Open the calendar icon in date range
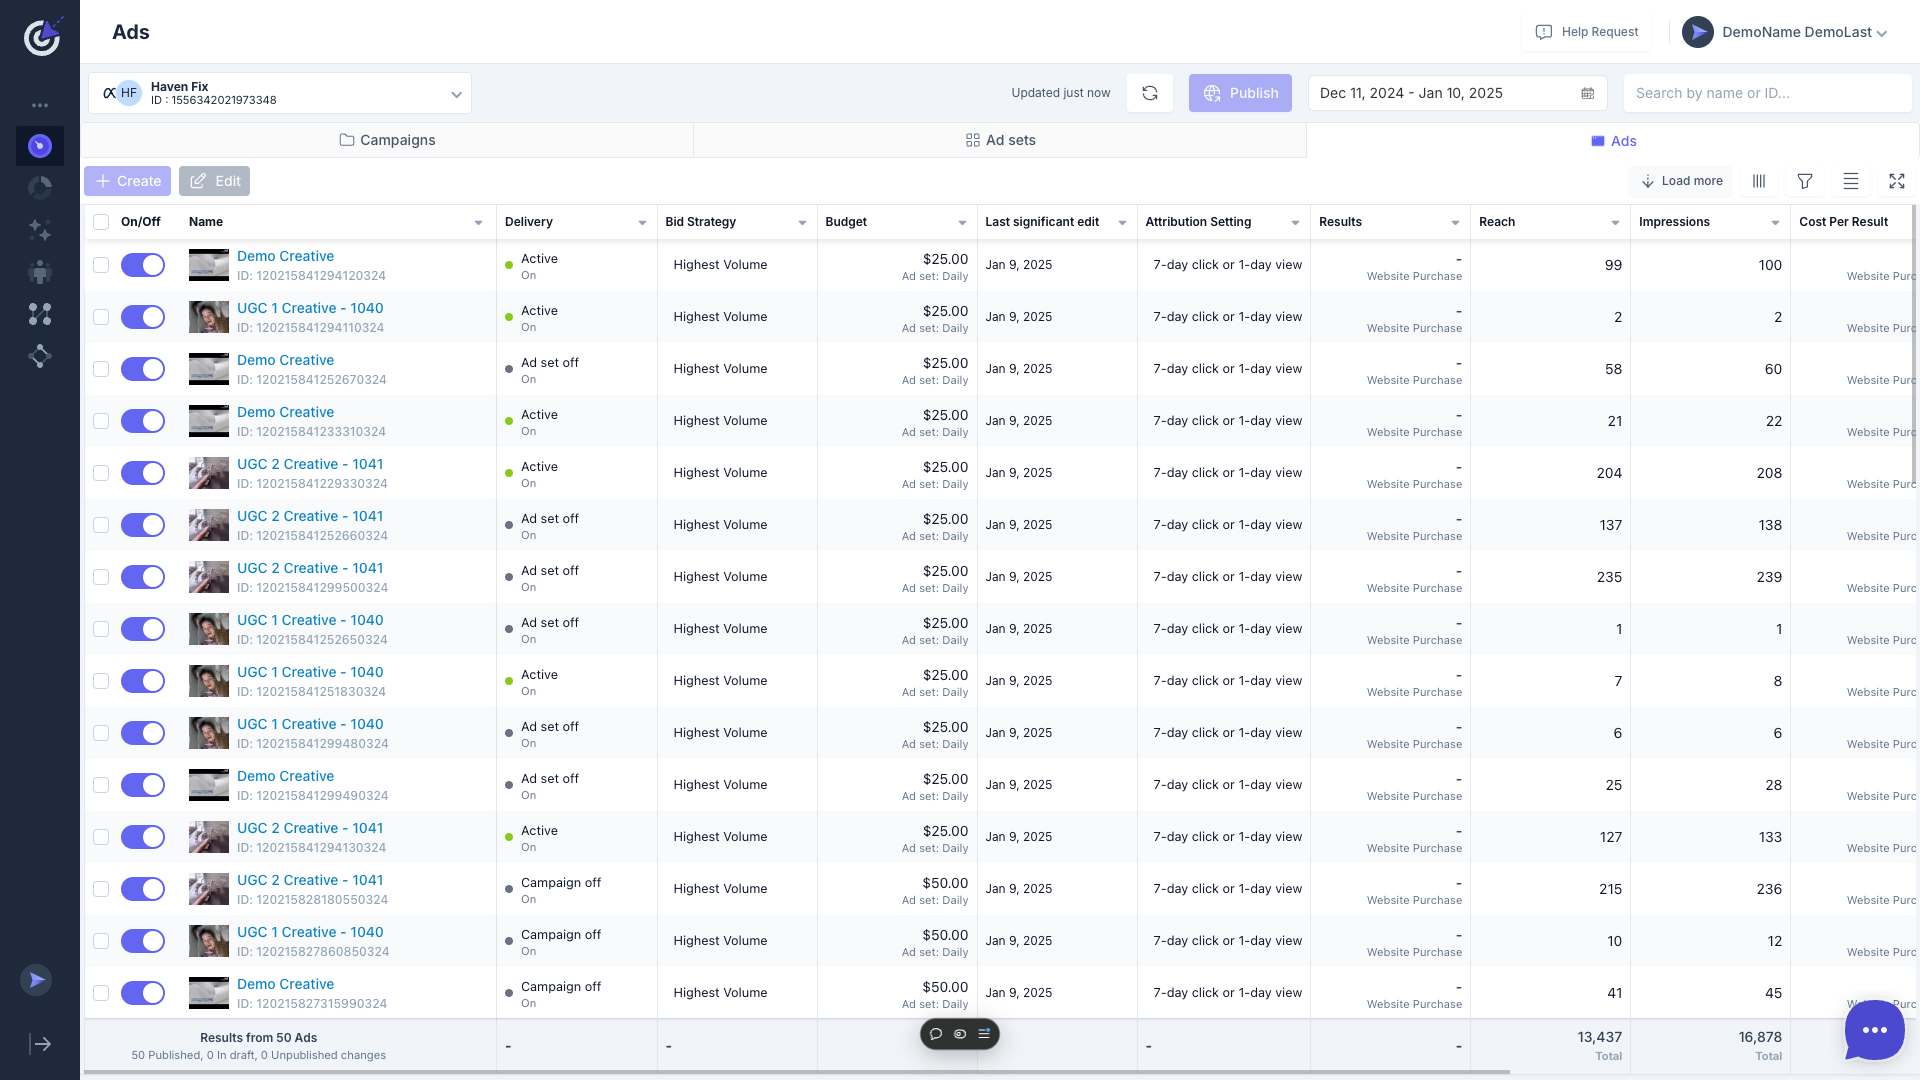 (1588, 93)
